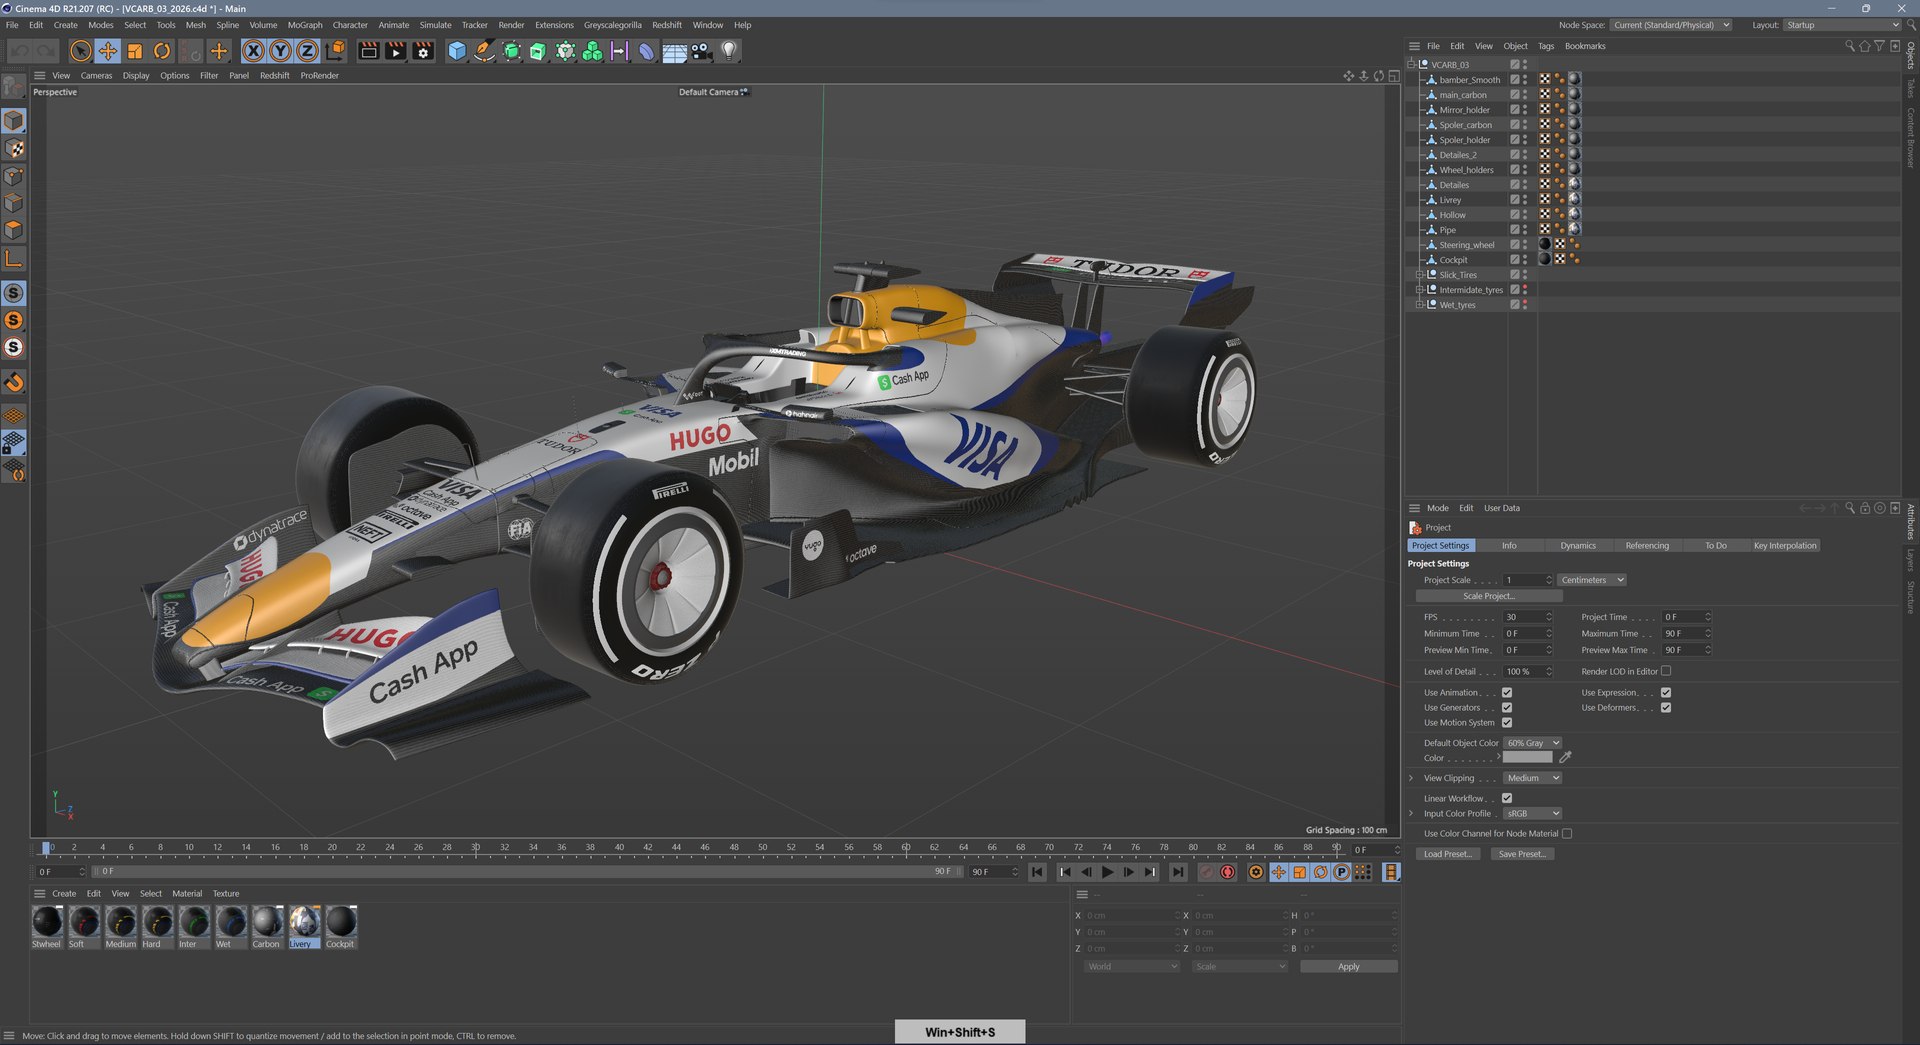
Task: Click the Save Preset button
Action: click(1522, 854)
